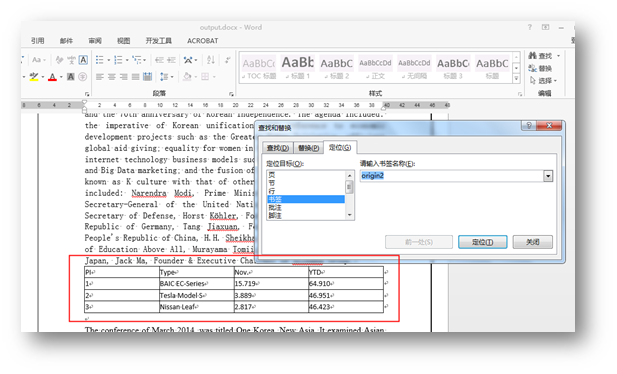Image resolution: width=617 pixels, height=374 pixels.
Task: Click the phonetic guide icon
Action: pos(71,60)
